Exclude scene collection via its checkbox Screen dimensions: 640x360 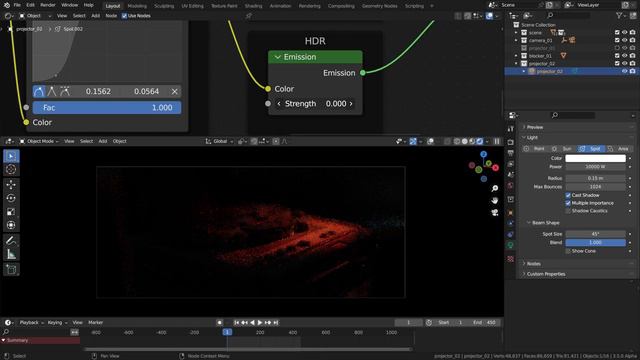(x=617, y=32)
